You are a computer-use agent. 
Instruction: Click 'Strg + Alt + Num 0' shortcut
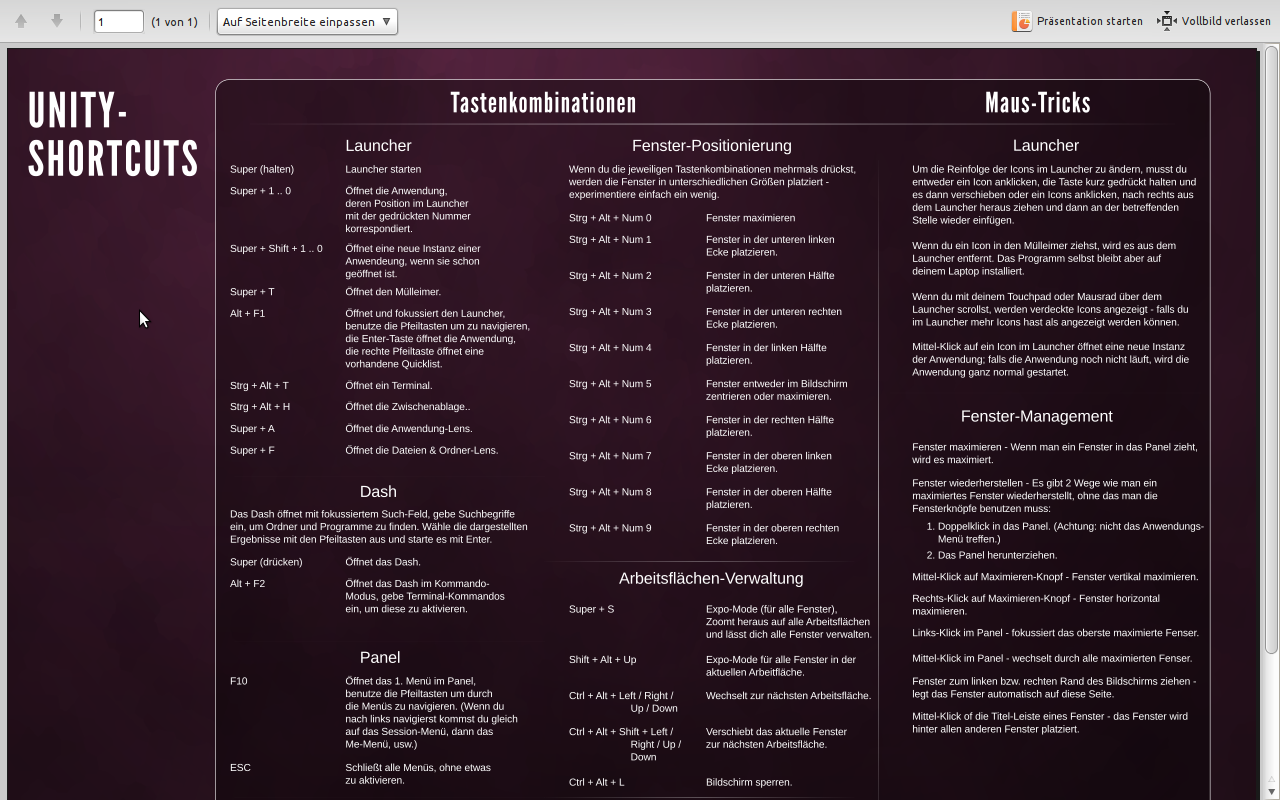(610, 217)
